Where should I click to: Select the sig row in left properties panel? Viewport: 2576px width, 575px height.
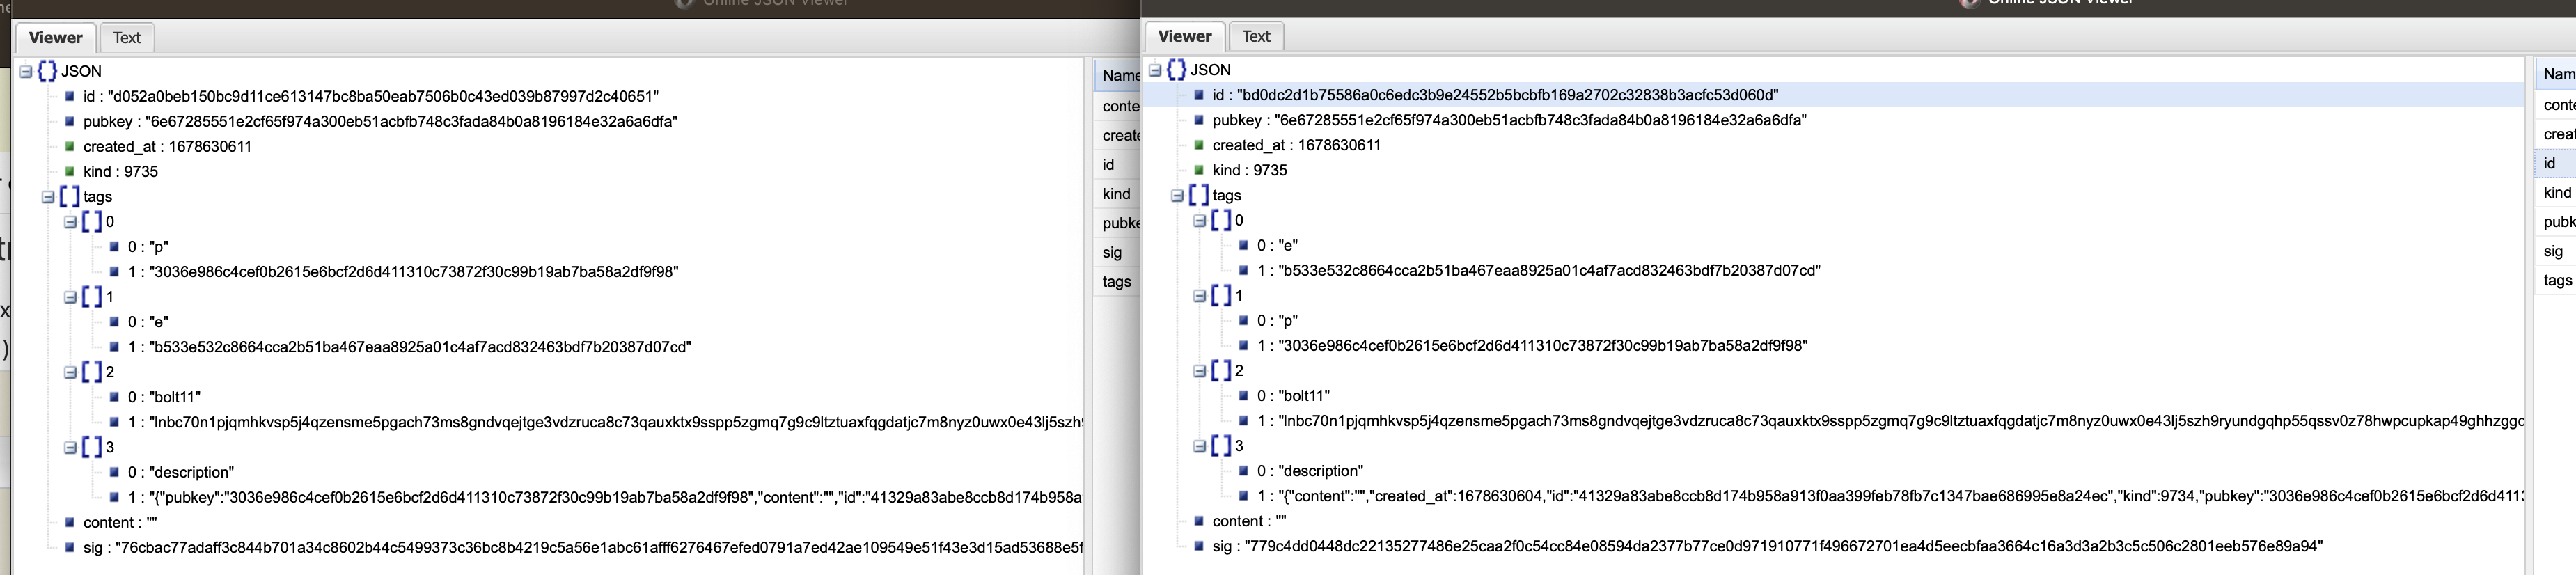[x=1112, y=252]
